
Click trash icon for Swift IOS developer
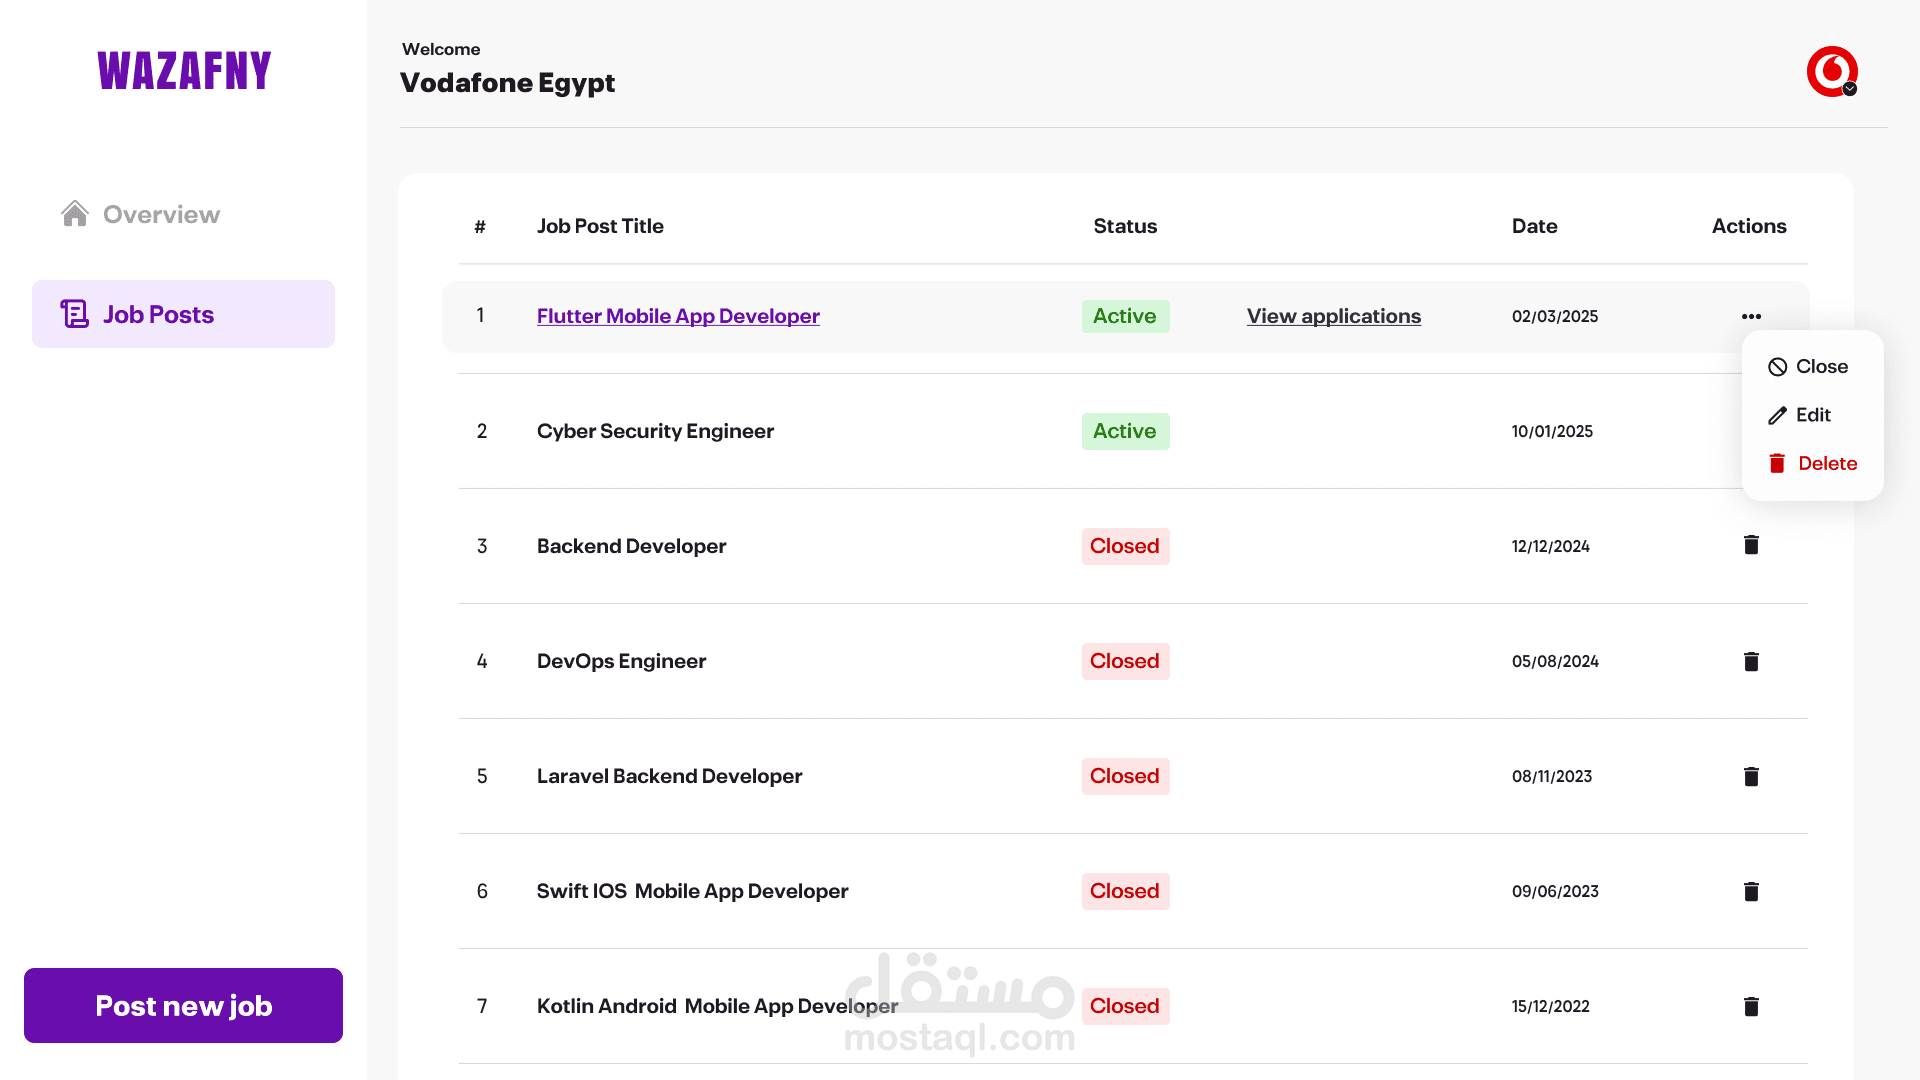coord(1751,891)
